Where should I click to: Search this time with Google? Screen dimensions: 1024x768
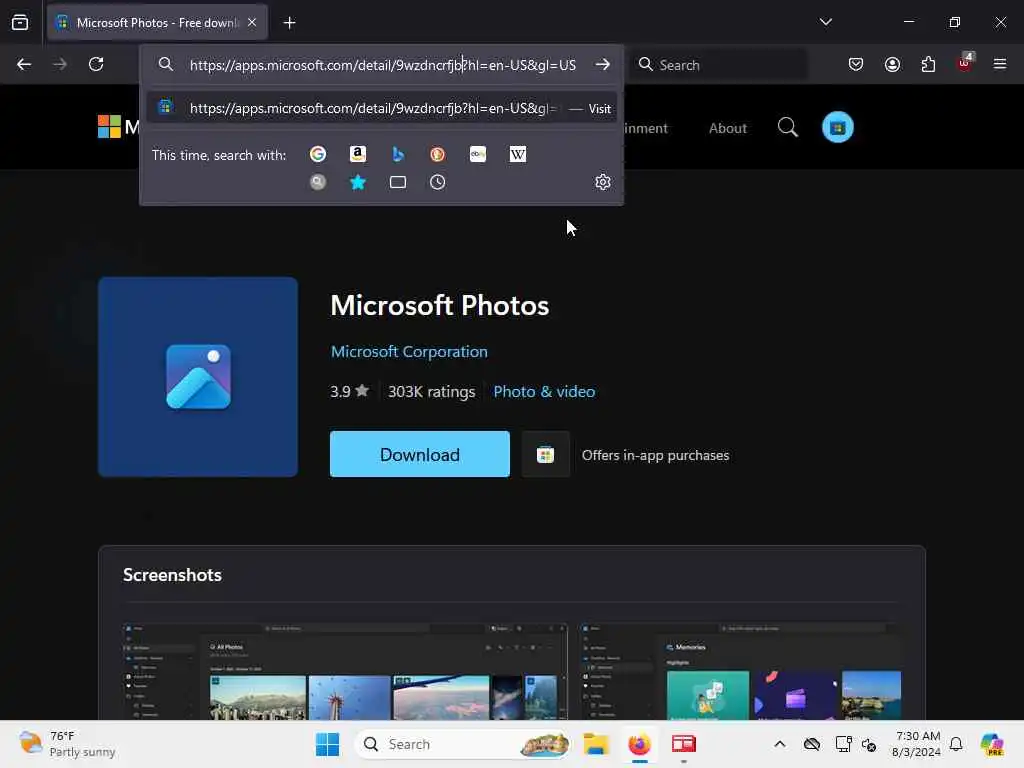[318, 154]
